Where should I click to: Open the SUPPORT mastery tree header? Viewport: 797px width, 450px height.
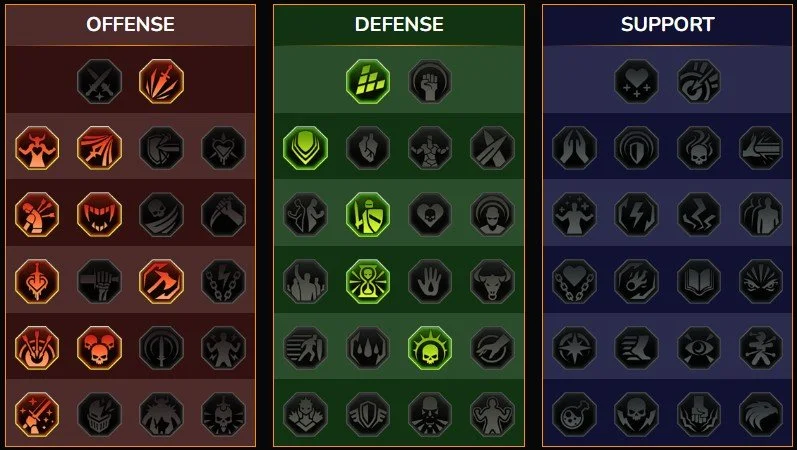667,24
